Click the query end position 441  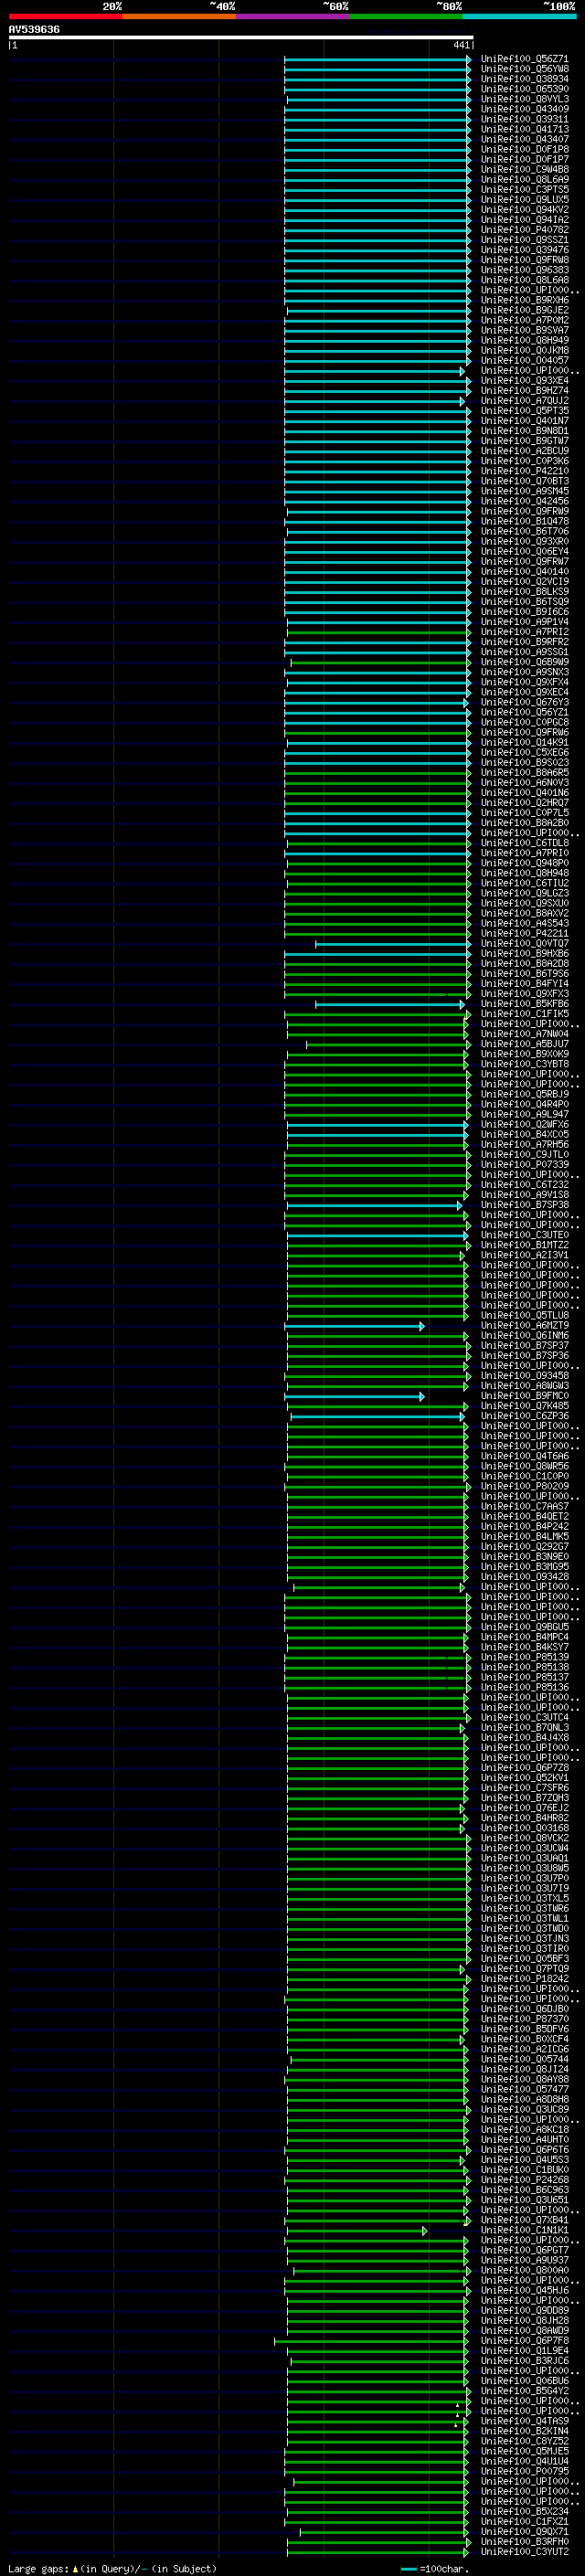coord(461,45)
